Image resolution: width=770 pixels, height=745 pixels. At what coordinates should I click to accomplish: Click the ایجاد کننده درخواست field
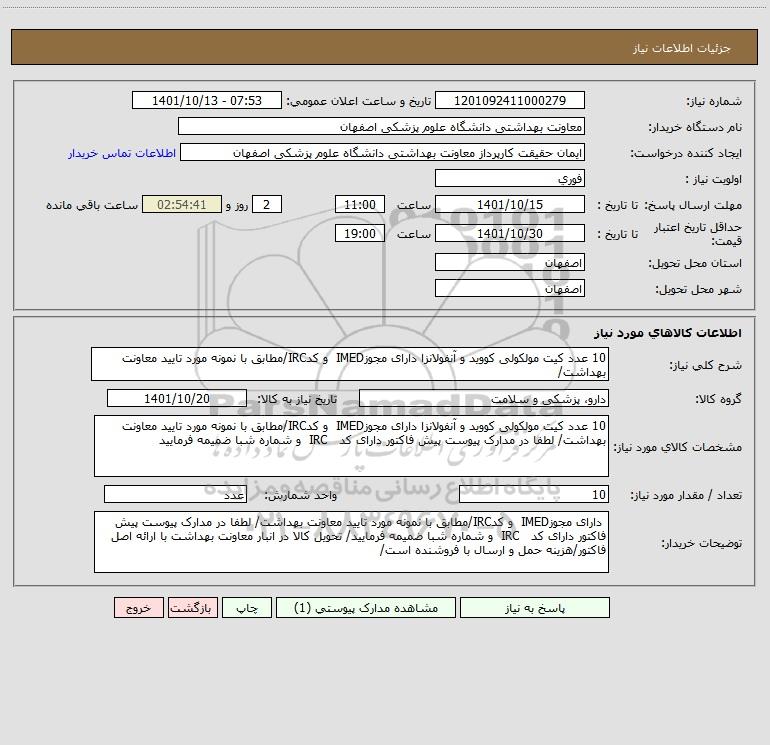pyautogui.click(x=383, y=152)
